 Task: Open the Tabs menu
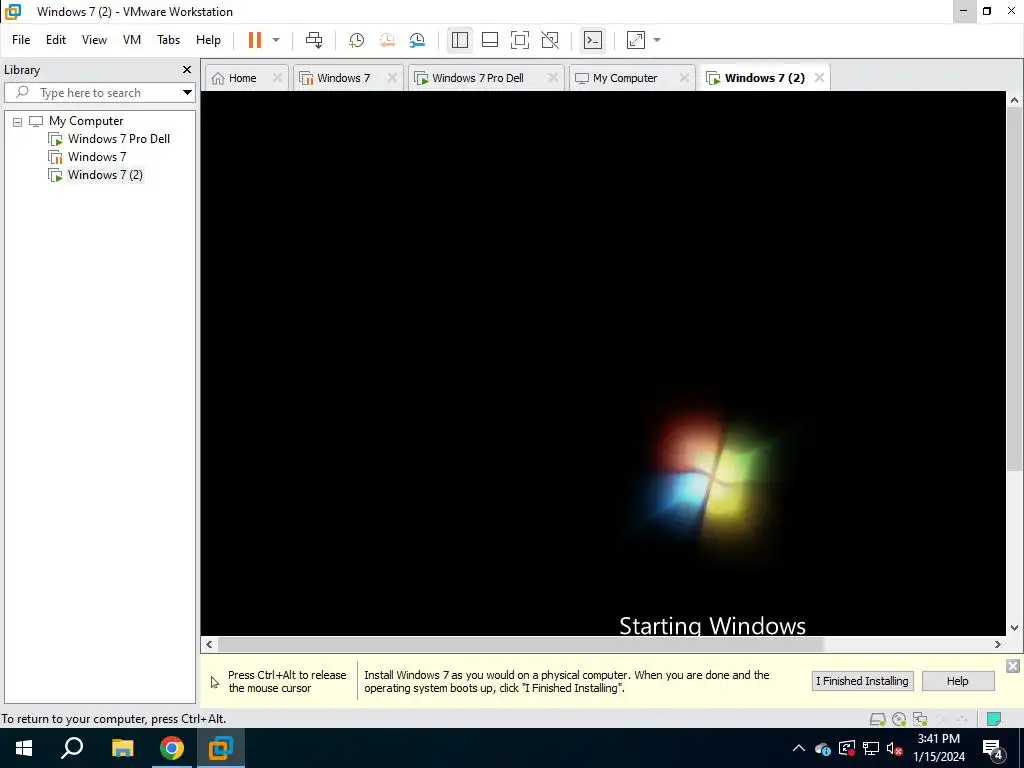pyautogui.click(x=168, y=40)
